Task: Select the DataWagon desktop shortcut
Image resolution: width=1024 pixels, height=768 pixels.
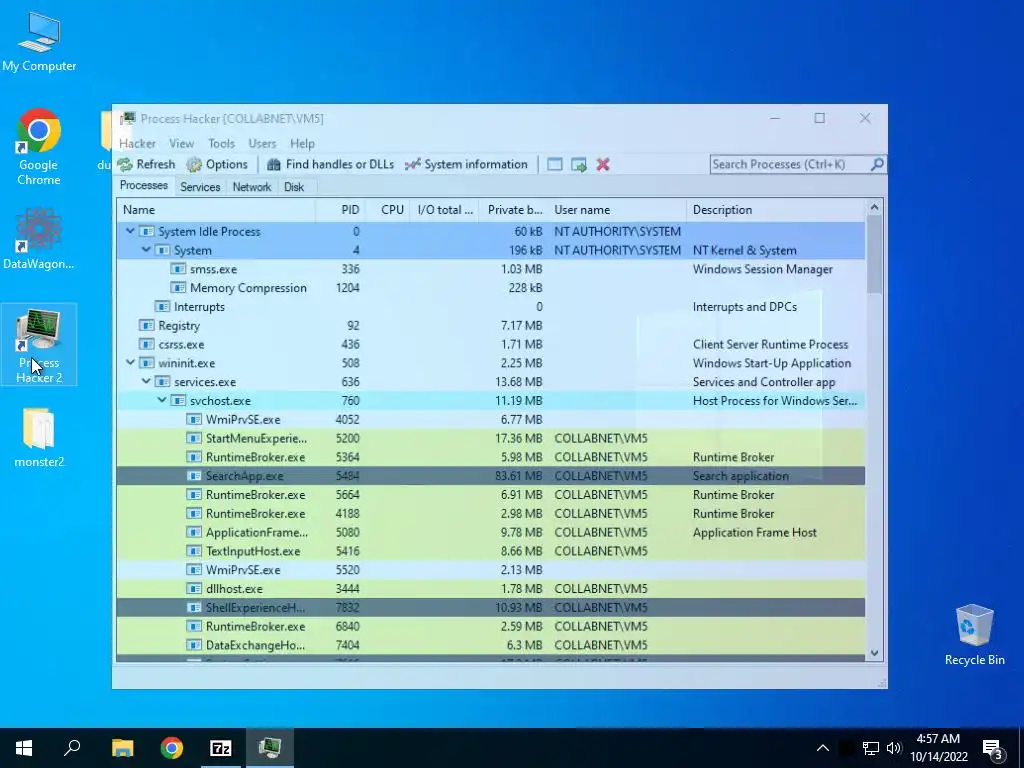Action: [39, 238]
